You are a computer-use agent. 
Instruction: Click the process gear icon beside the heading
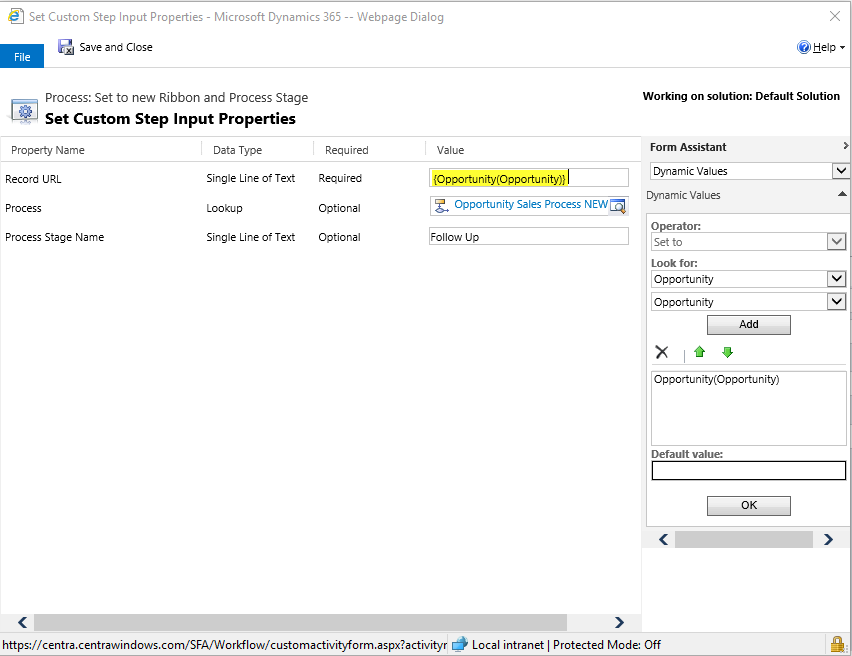pyautogui.click(x=24, y=110)
